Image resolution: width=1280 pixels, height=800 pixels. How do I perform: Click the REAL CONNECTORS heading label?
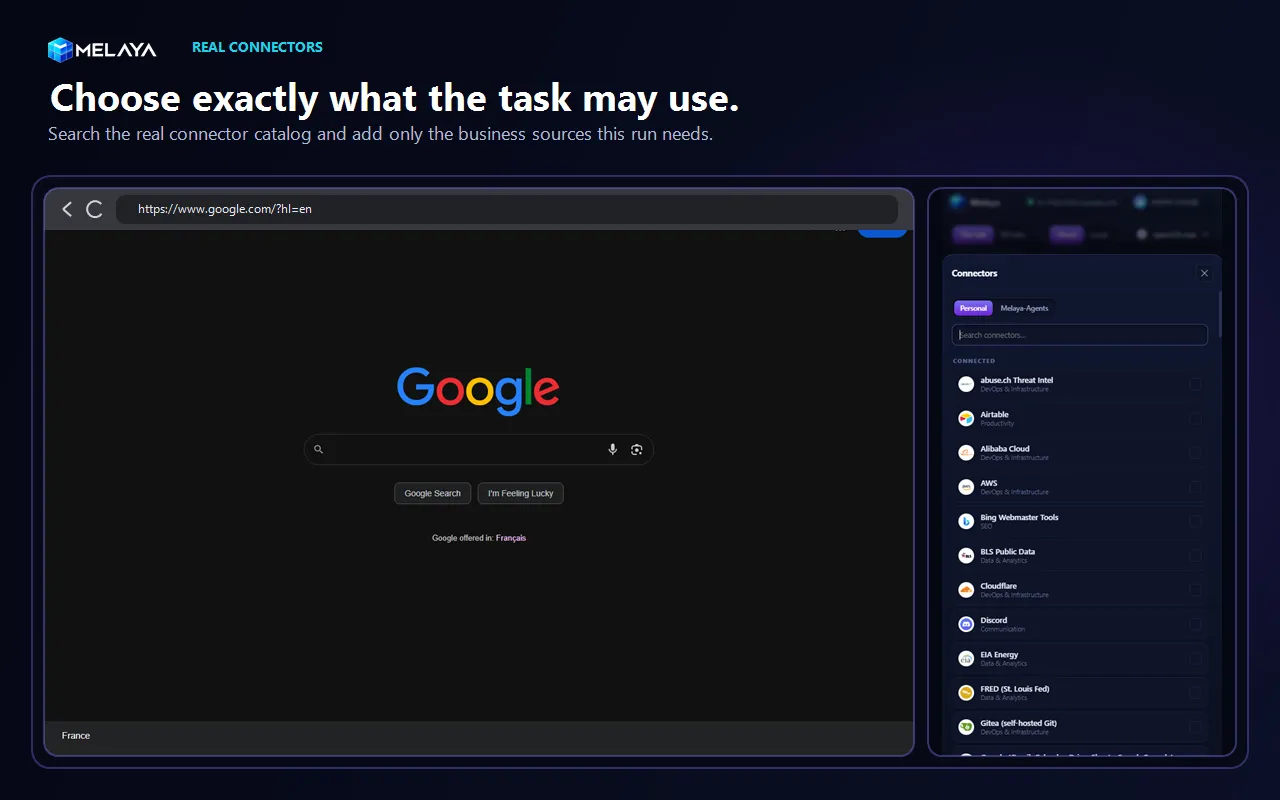[x=257, y=47]
